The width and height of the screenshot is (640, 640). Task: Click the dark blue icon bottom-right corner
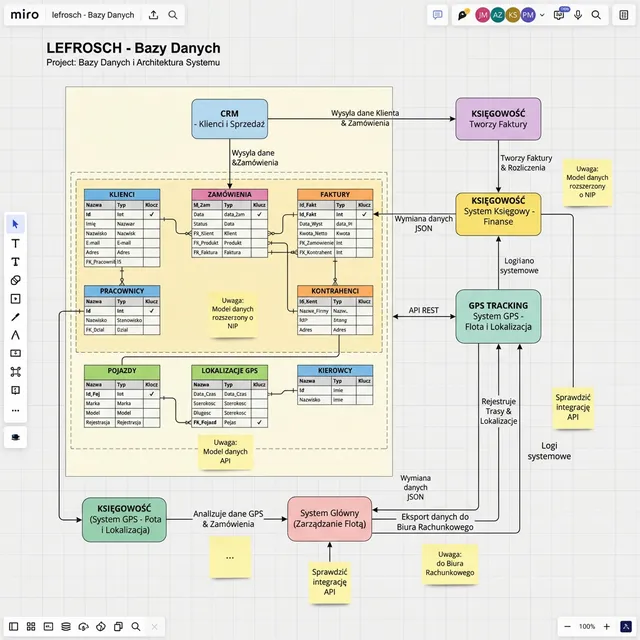626,626
